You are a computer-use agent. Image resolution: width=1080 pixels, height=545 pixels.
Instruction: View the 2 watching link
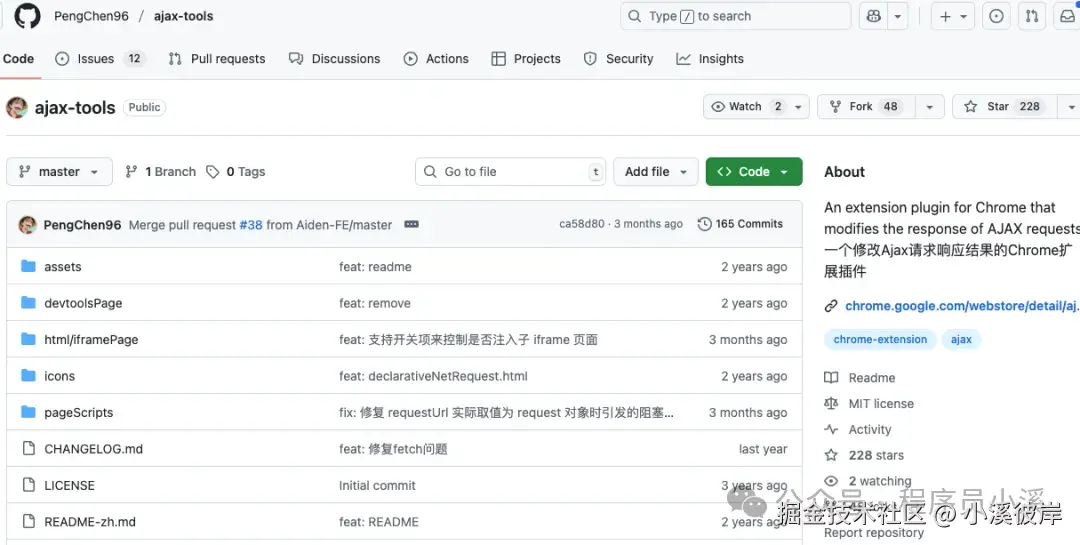[868, 481]
